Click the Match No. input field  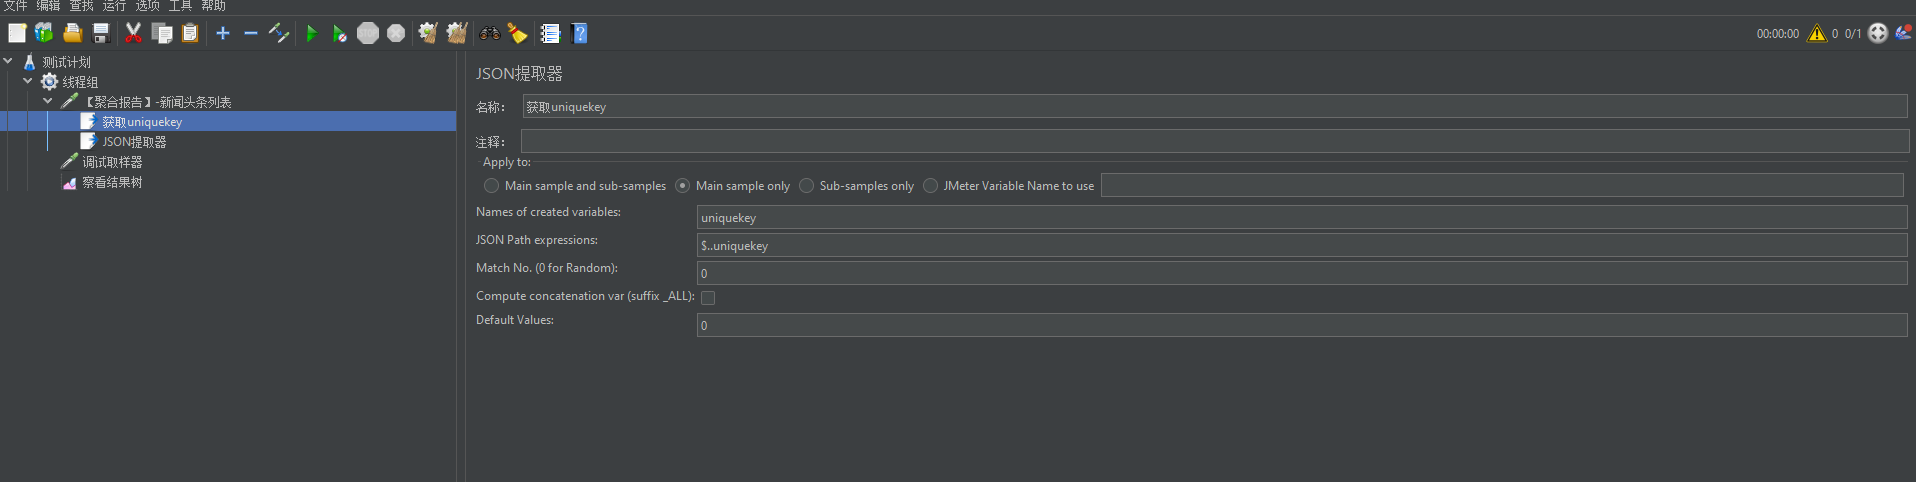[1302, 273]
